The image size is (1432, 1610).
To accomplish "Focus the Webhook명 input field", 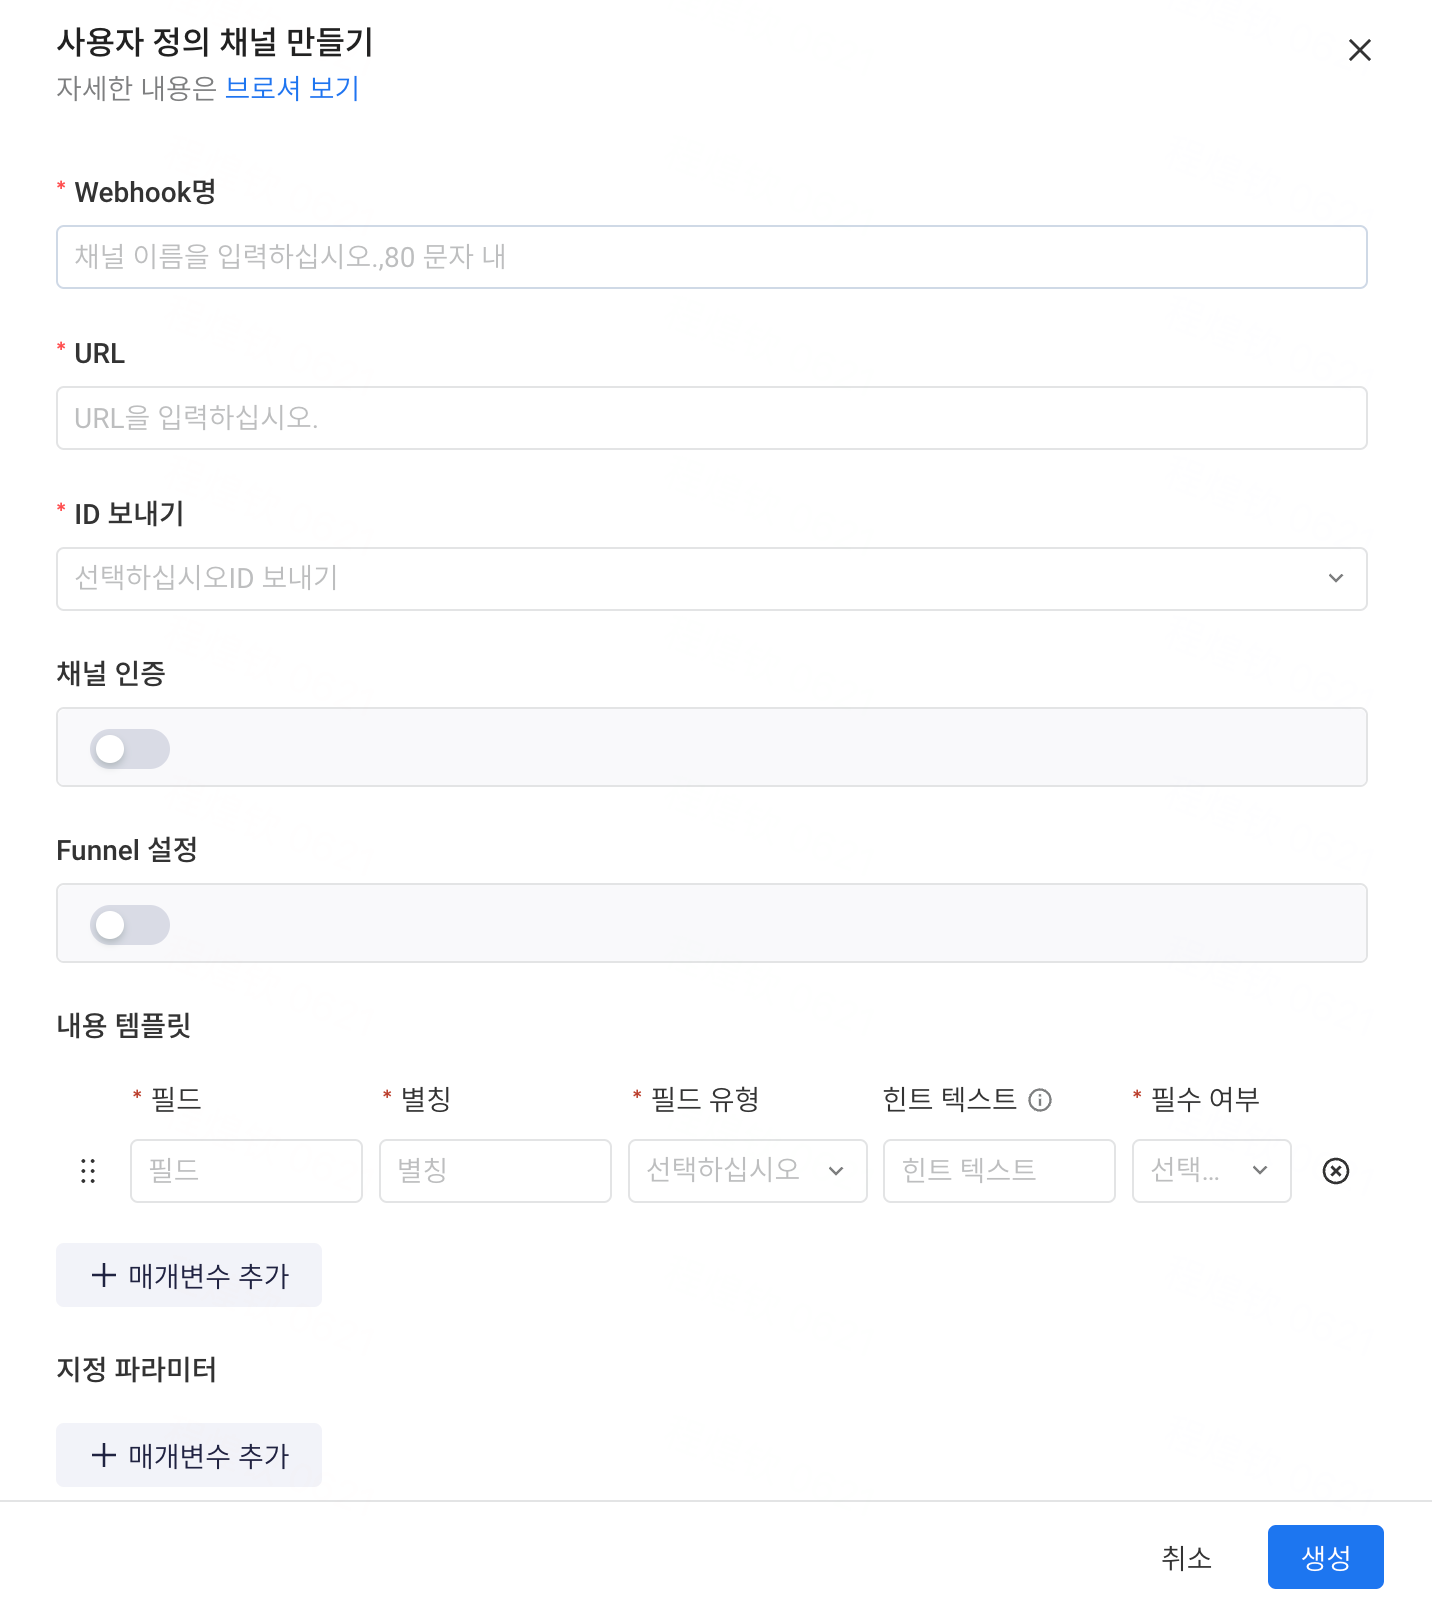I will (712, 257).
